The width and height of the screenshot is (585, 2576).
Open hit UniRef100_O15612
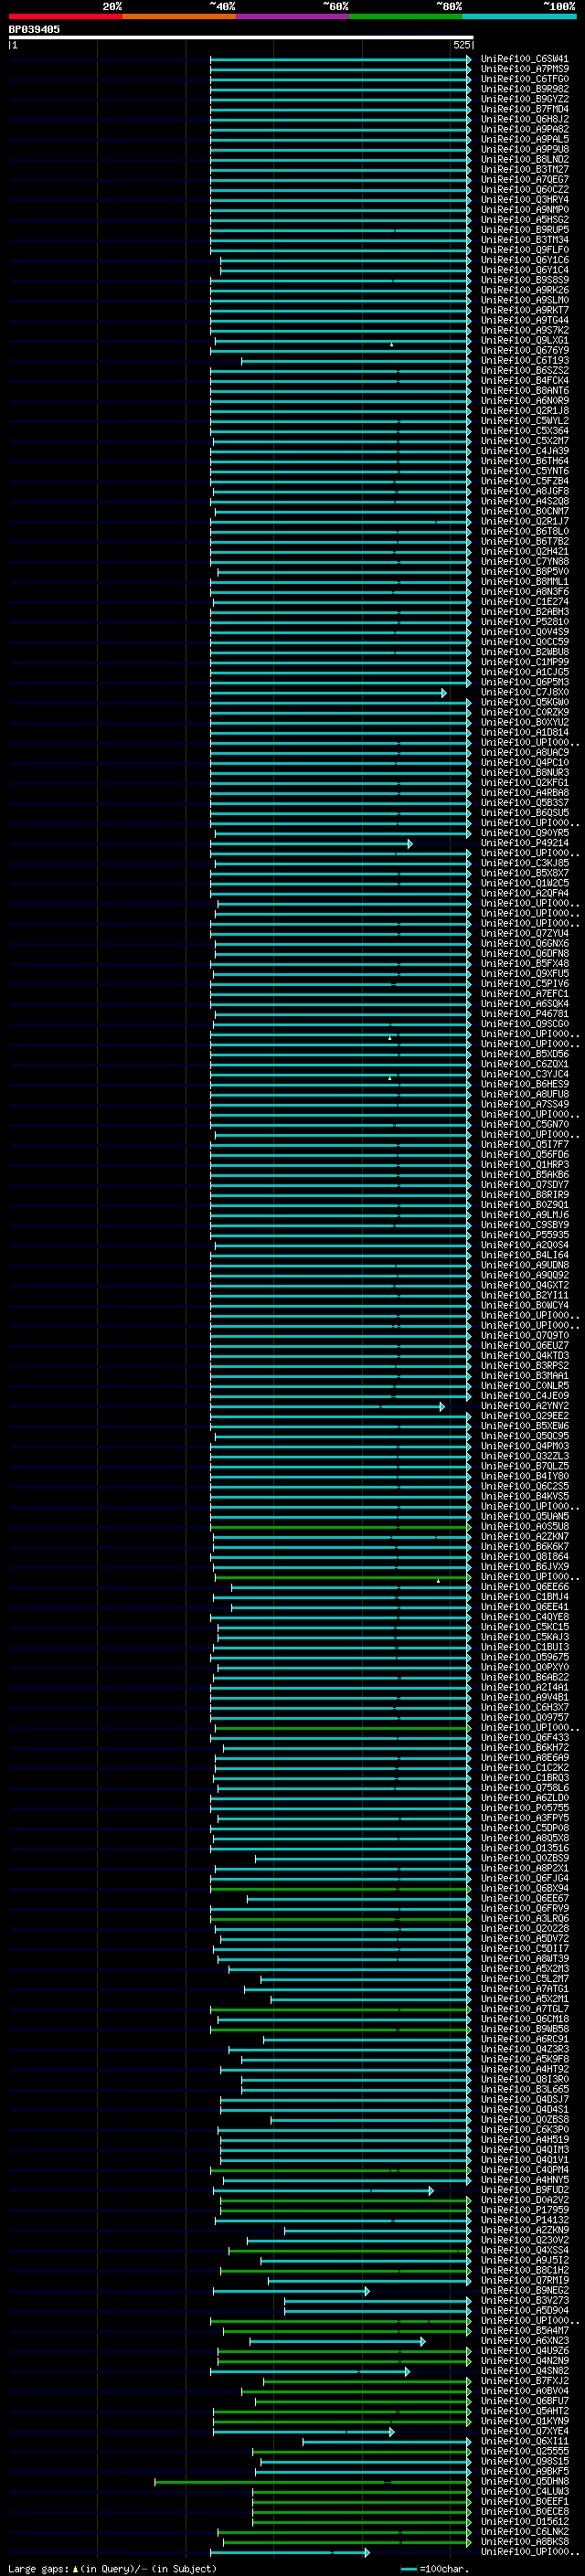[x=525, y=2521]
